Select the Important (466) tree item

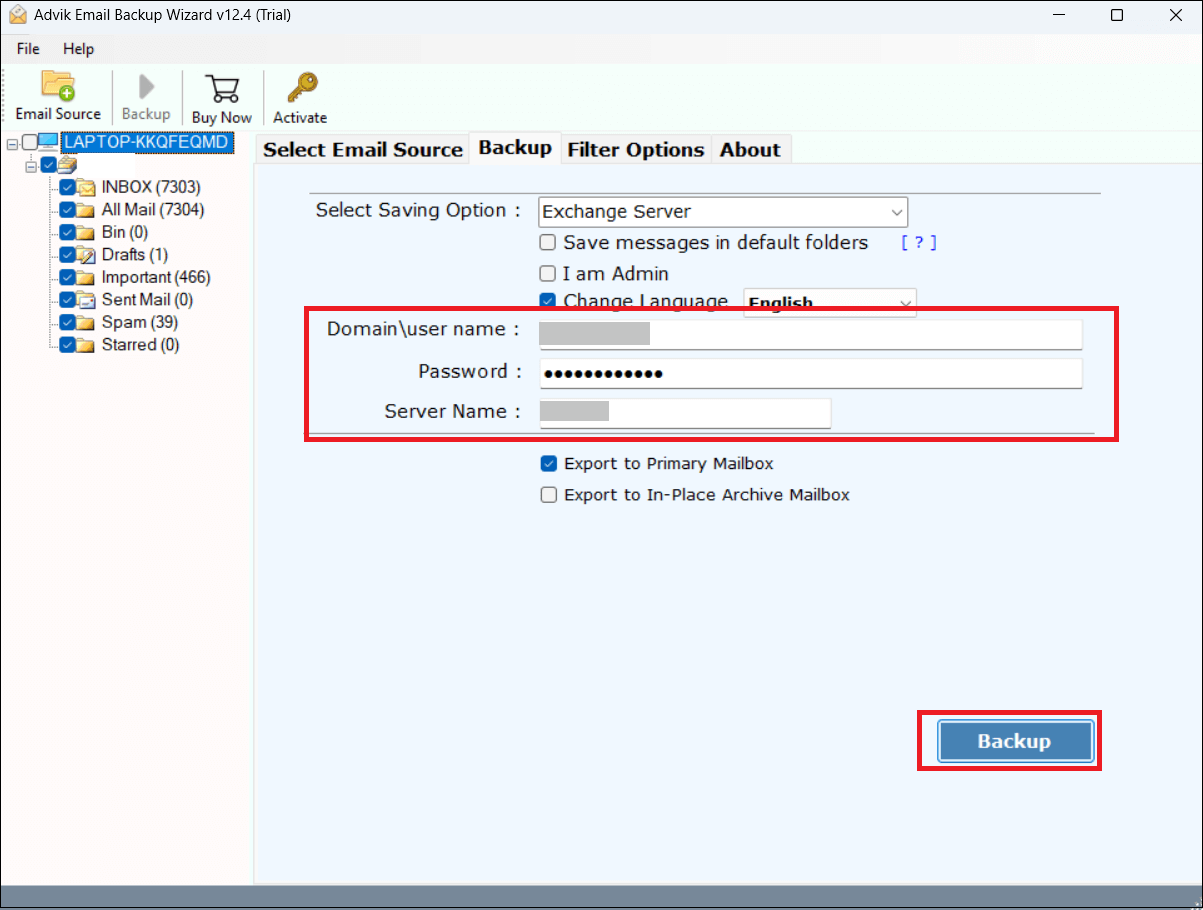tap(156, 277)
